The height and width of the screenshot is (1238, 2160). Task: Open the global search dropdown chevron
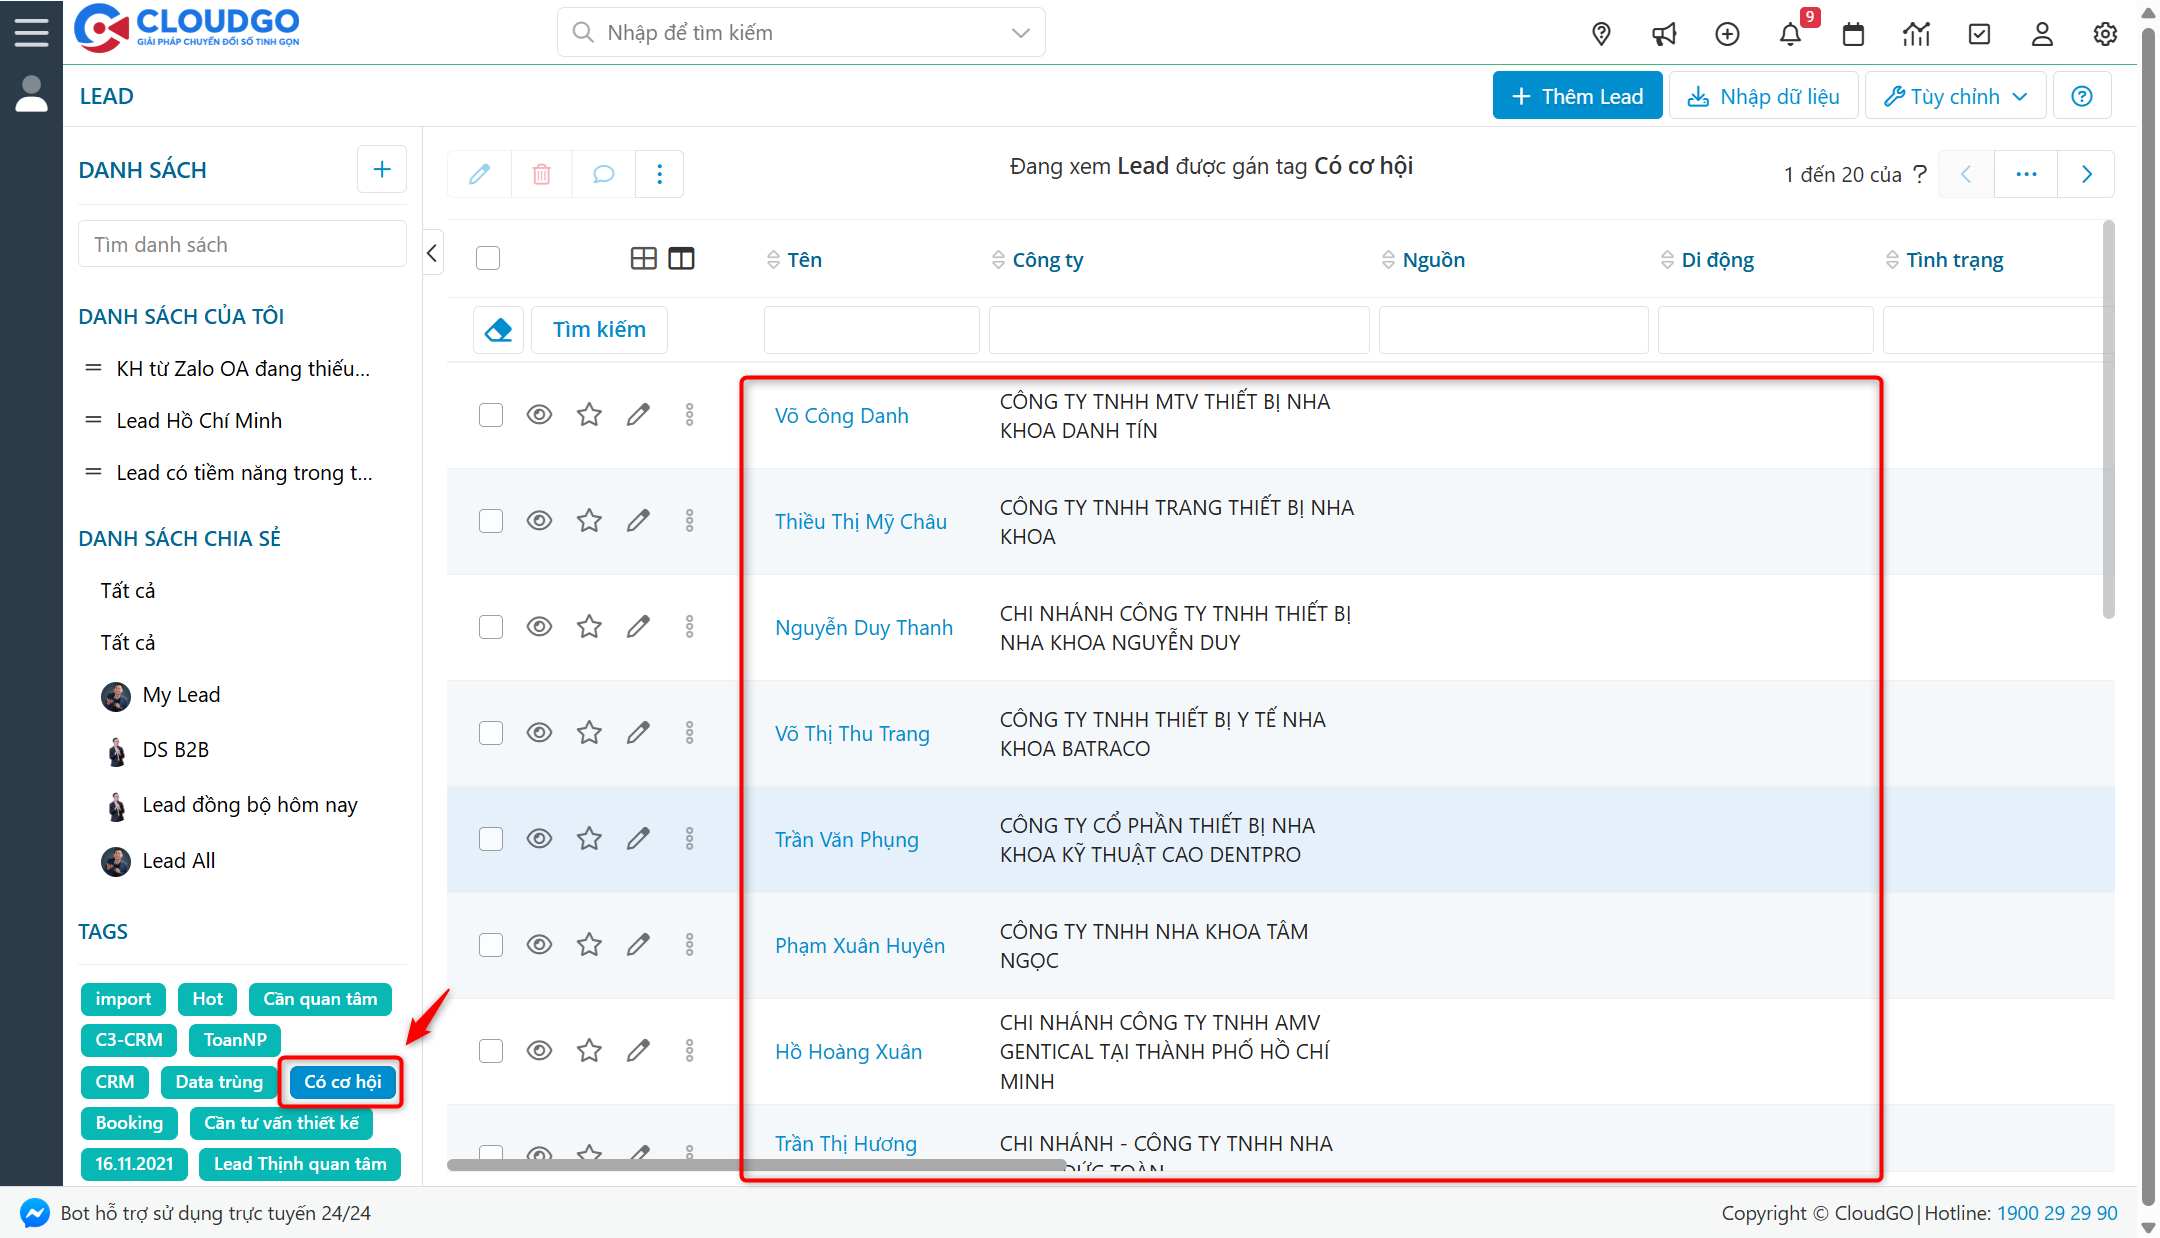coord(1020,33)
